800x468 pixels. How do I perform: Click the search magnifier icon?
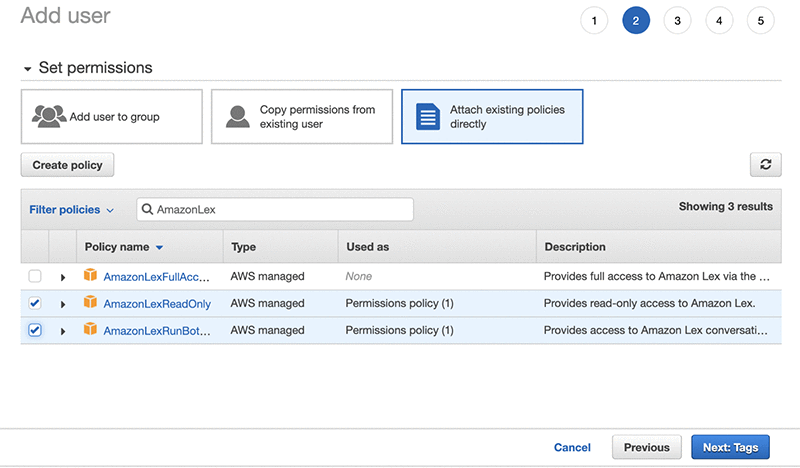click(148, 210)
